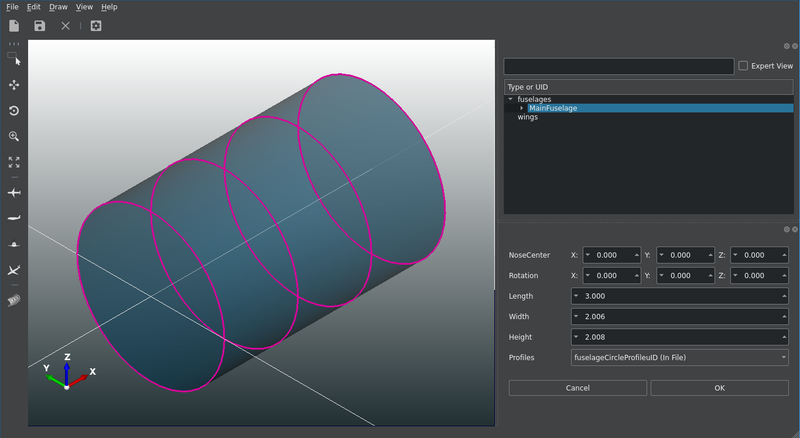Switch to the airplane top view icon
Viewport: 800px width, 438px height.
14,192
